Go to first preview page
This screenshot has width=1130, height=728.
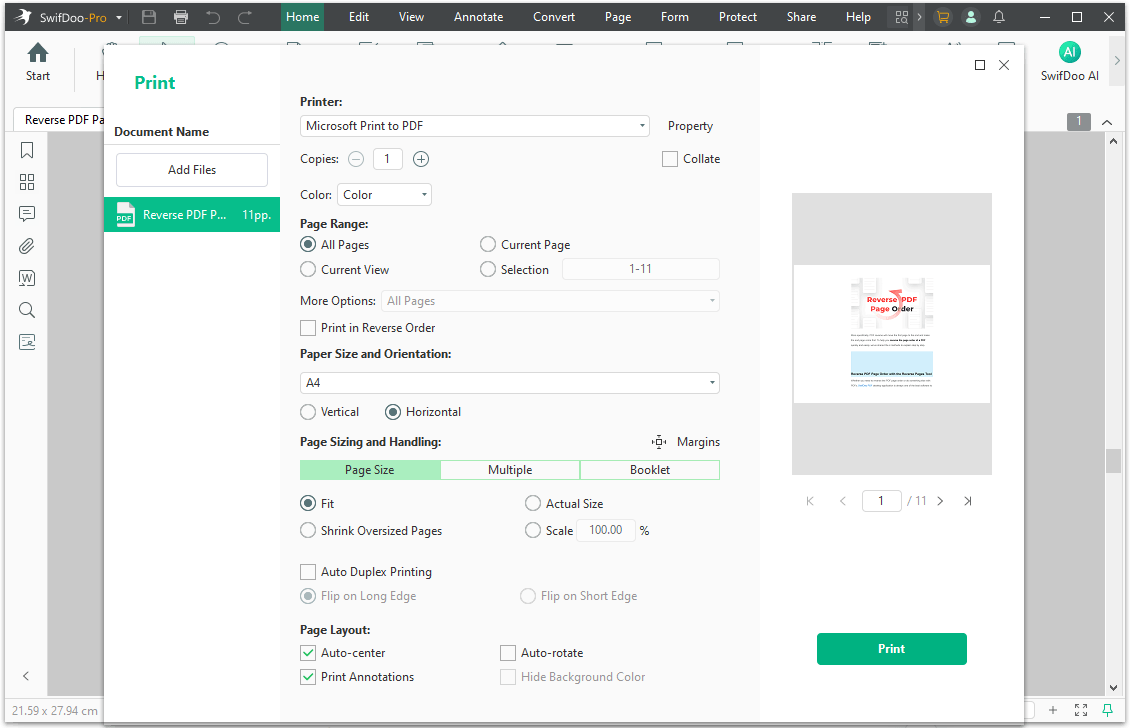point(810,501)
